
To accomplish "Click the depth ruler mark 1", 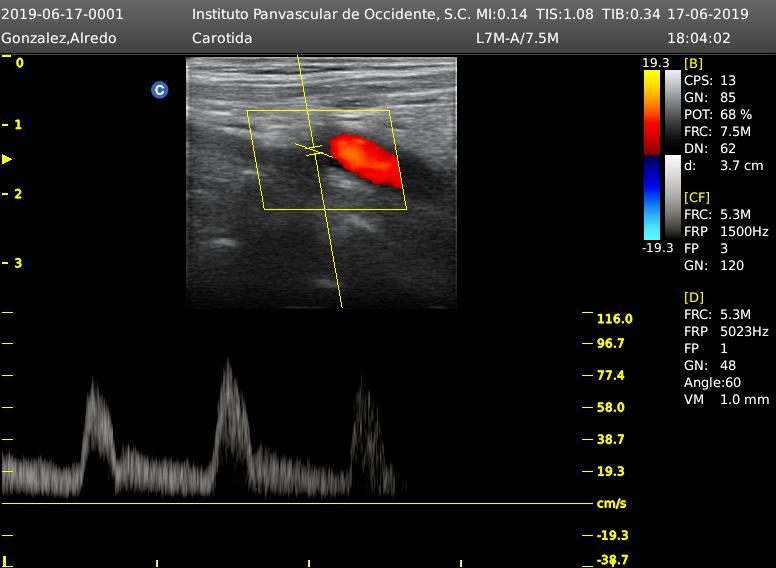I will click(18, 125).
